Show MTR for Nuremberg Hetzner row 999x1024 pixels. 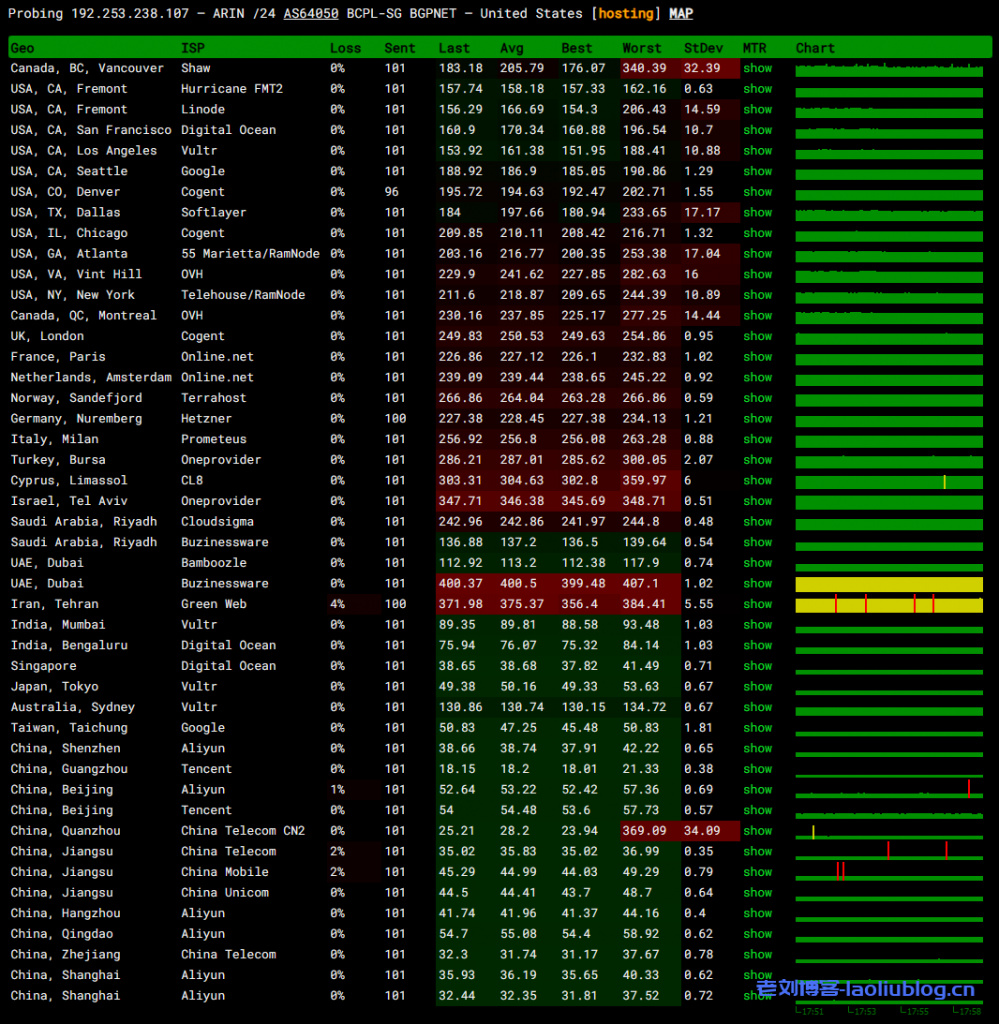point(757,419)
